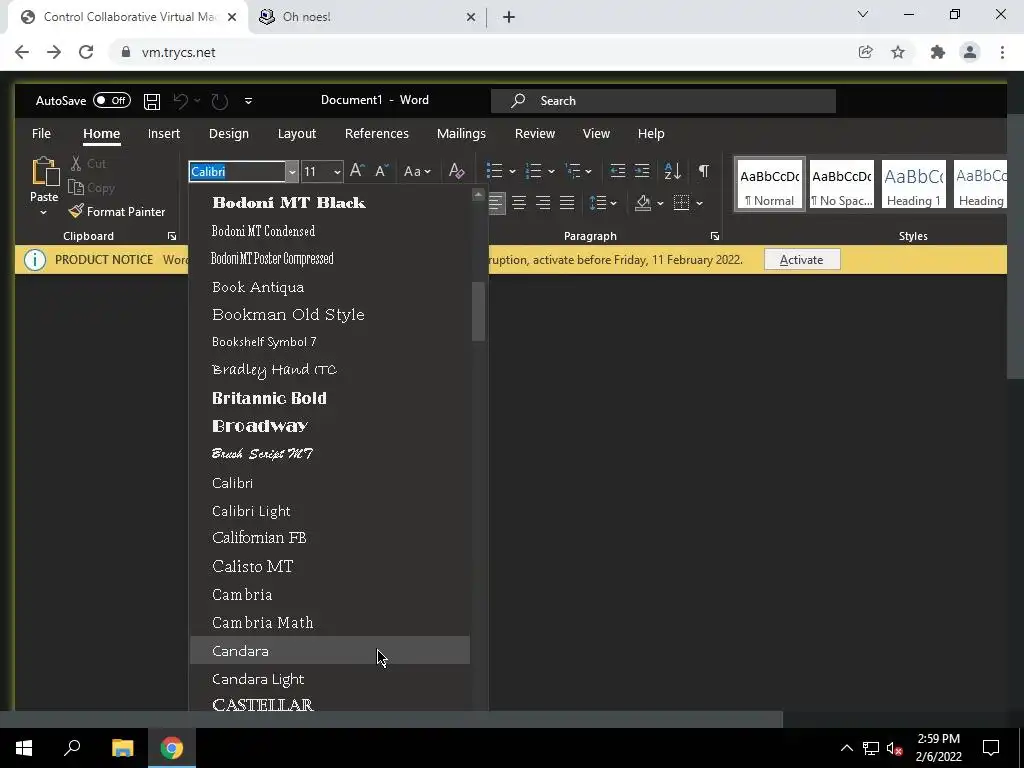Click the Decrease Indent icon
Image resolution: width=1024 pixels, height=768 pixels.
pyautogui.click(x=618, y=171)
